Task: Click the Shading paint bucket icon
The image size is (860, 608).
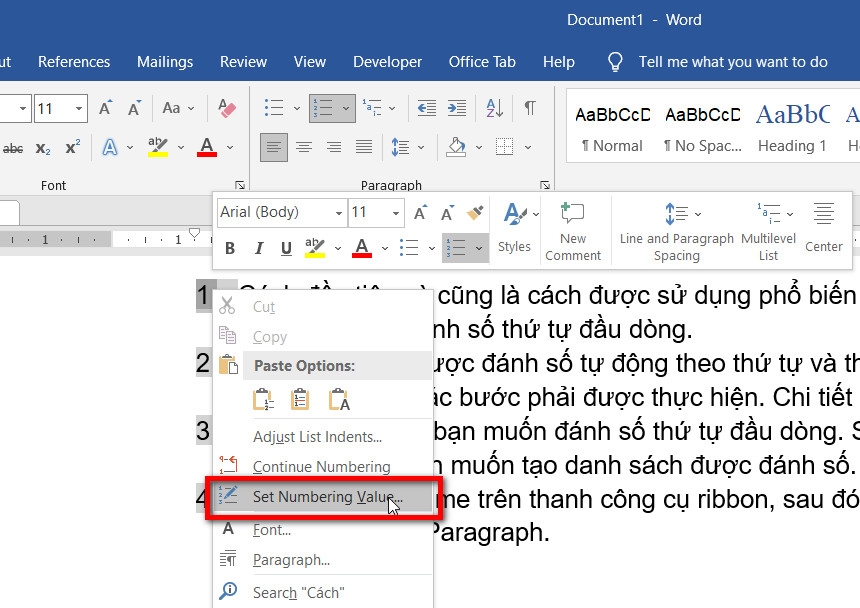Action: 456,147
